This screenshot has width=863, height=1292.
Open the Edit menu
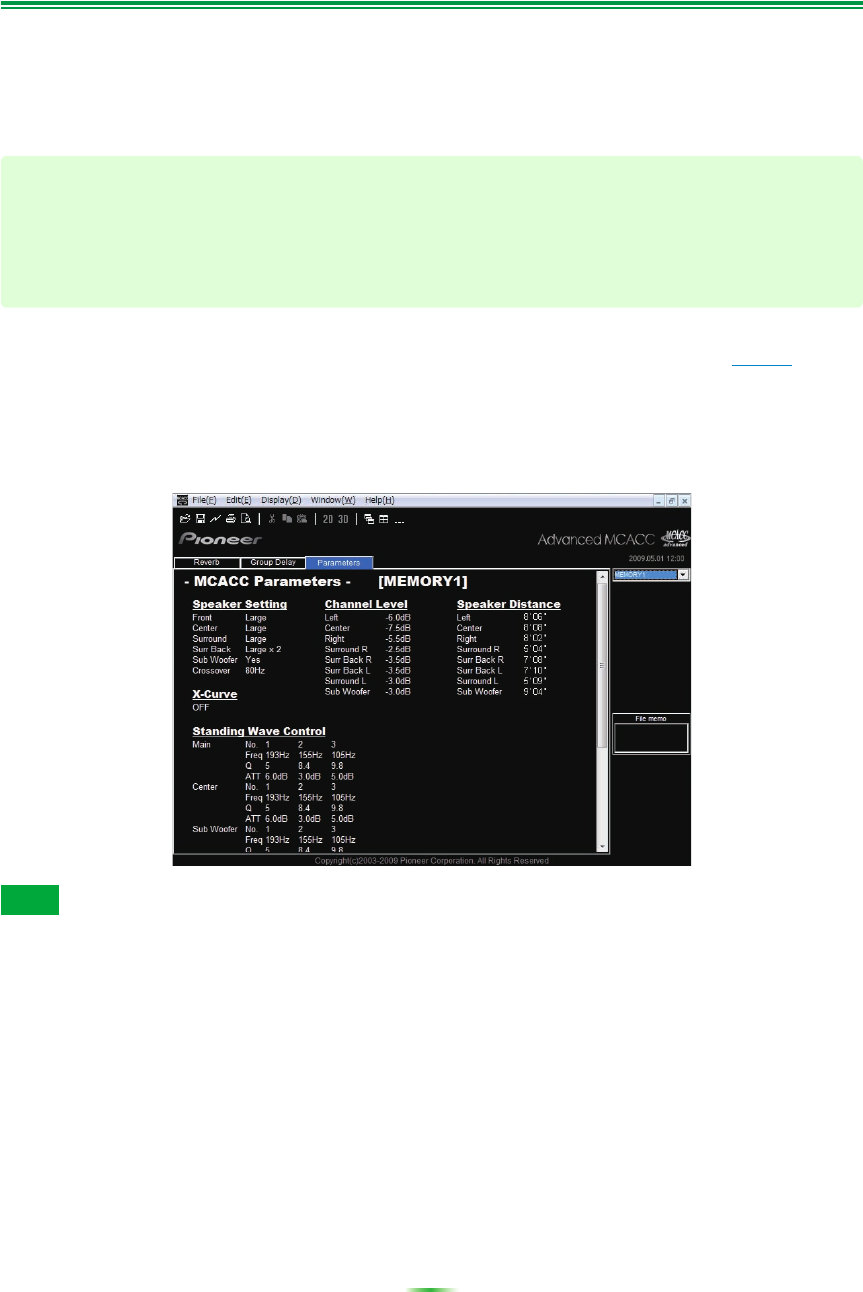238,500
